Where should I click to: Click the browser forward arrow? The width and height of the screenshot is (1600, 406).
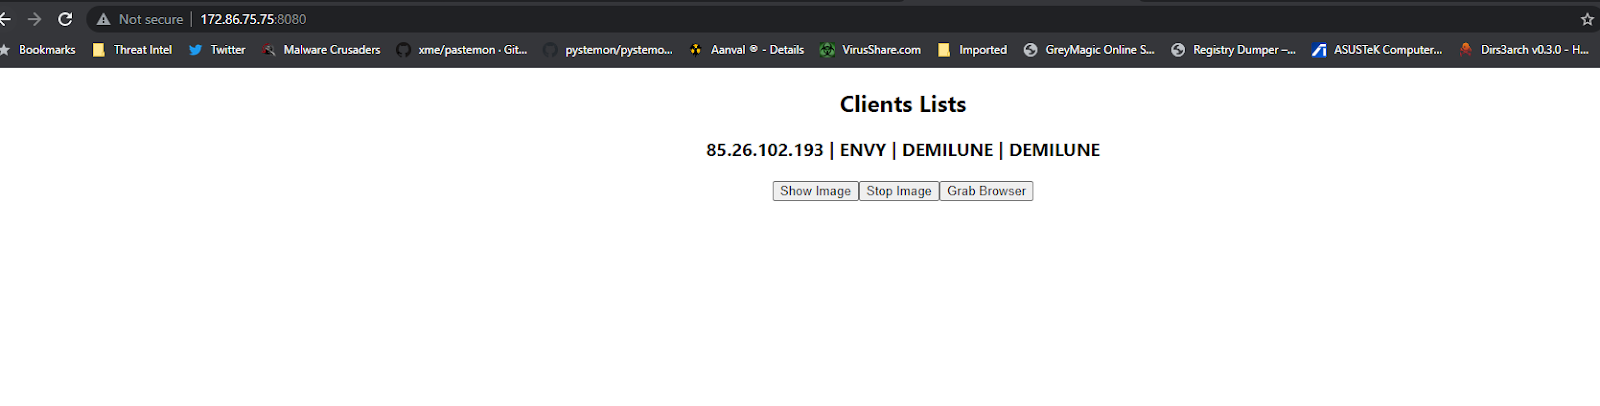(x=35, y=19)
